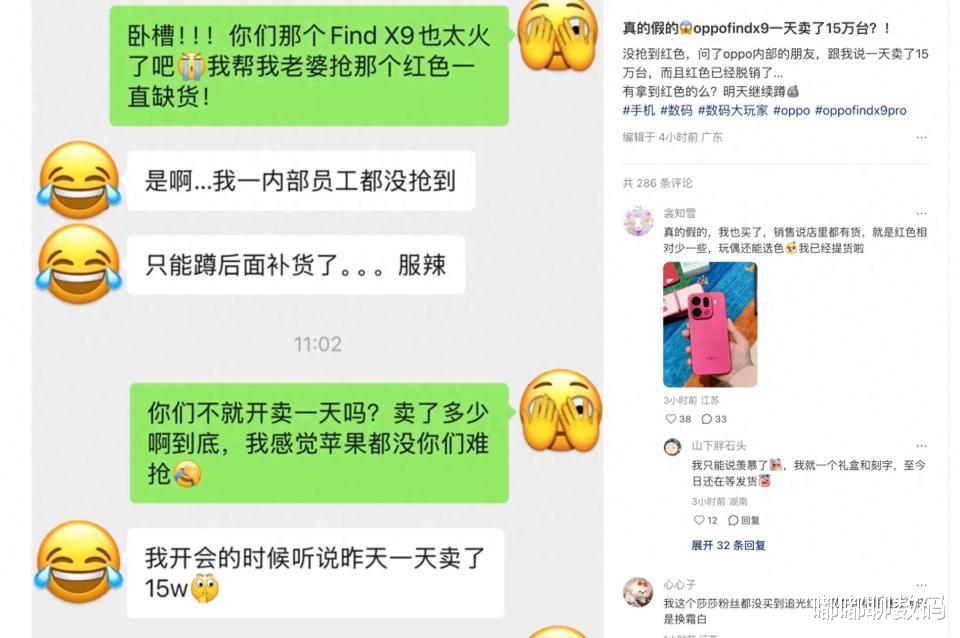Open the #数码 hashtag
This screenshot has height=638, width=960.
tap(676, 111)
